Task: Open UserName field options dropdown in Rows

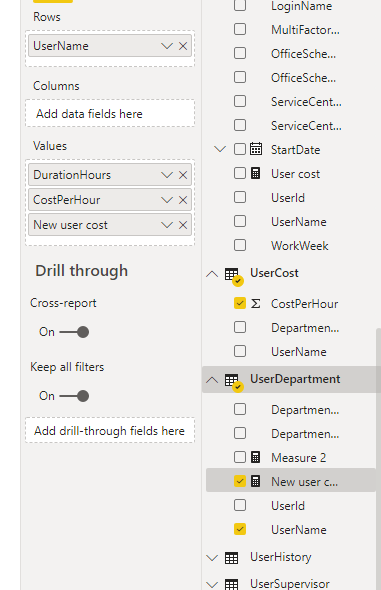Action: (x=167, y=46)
